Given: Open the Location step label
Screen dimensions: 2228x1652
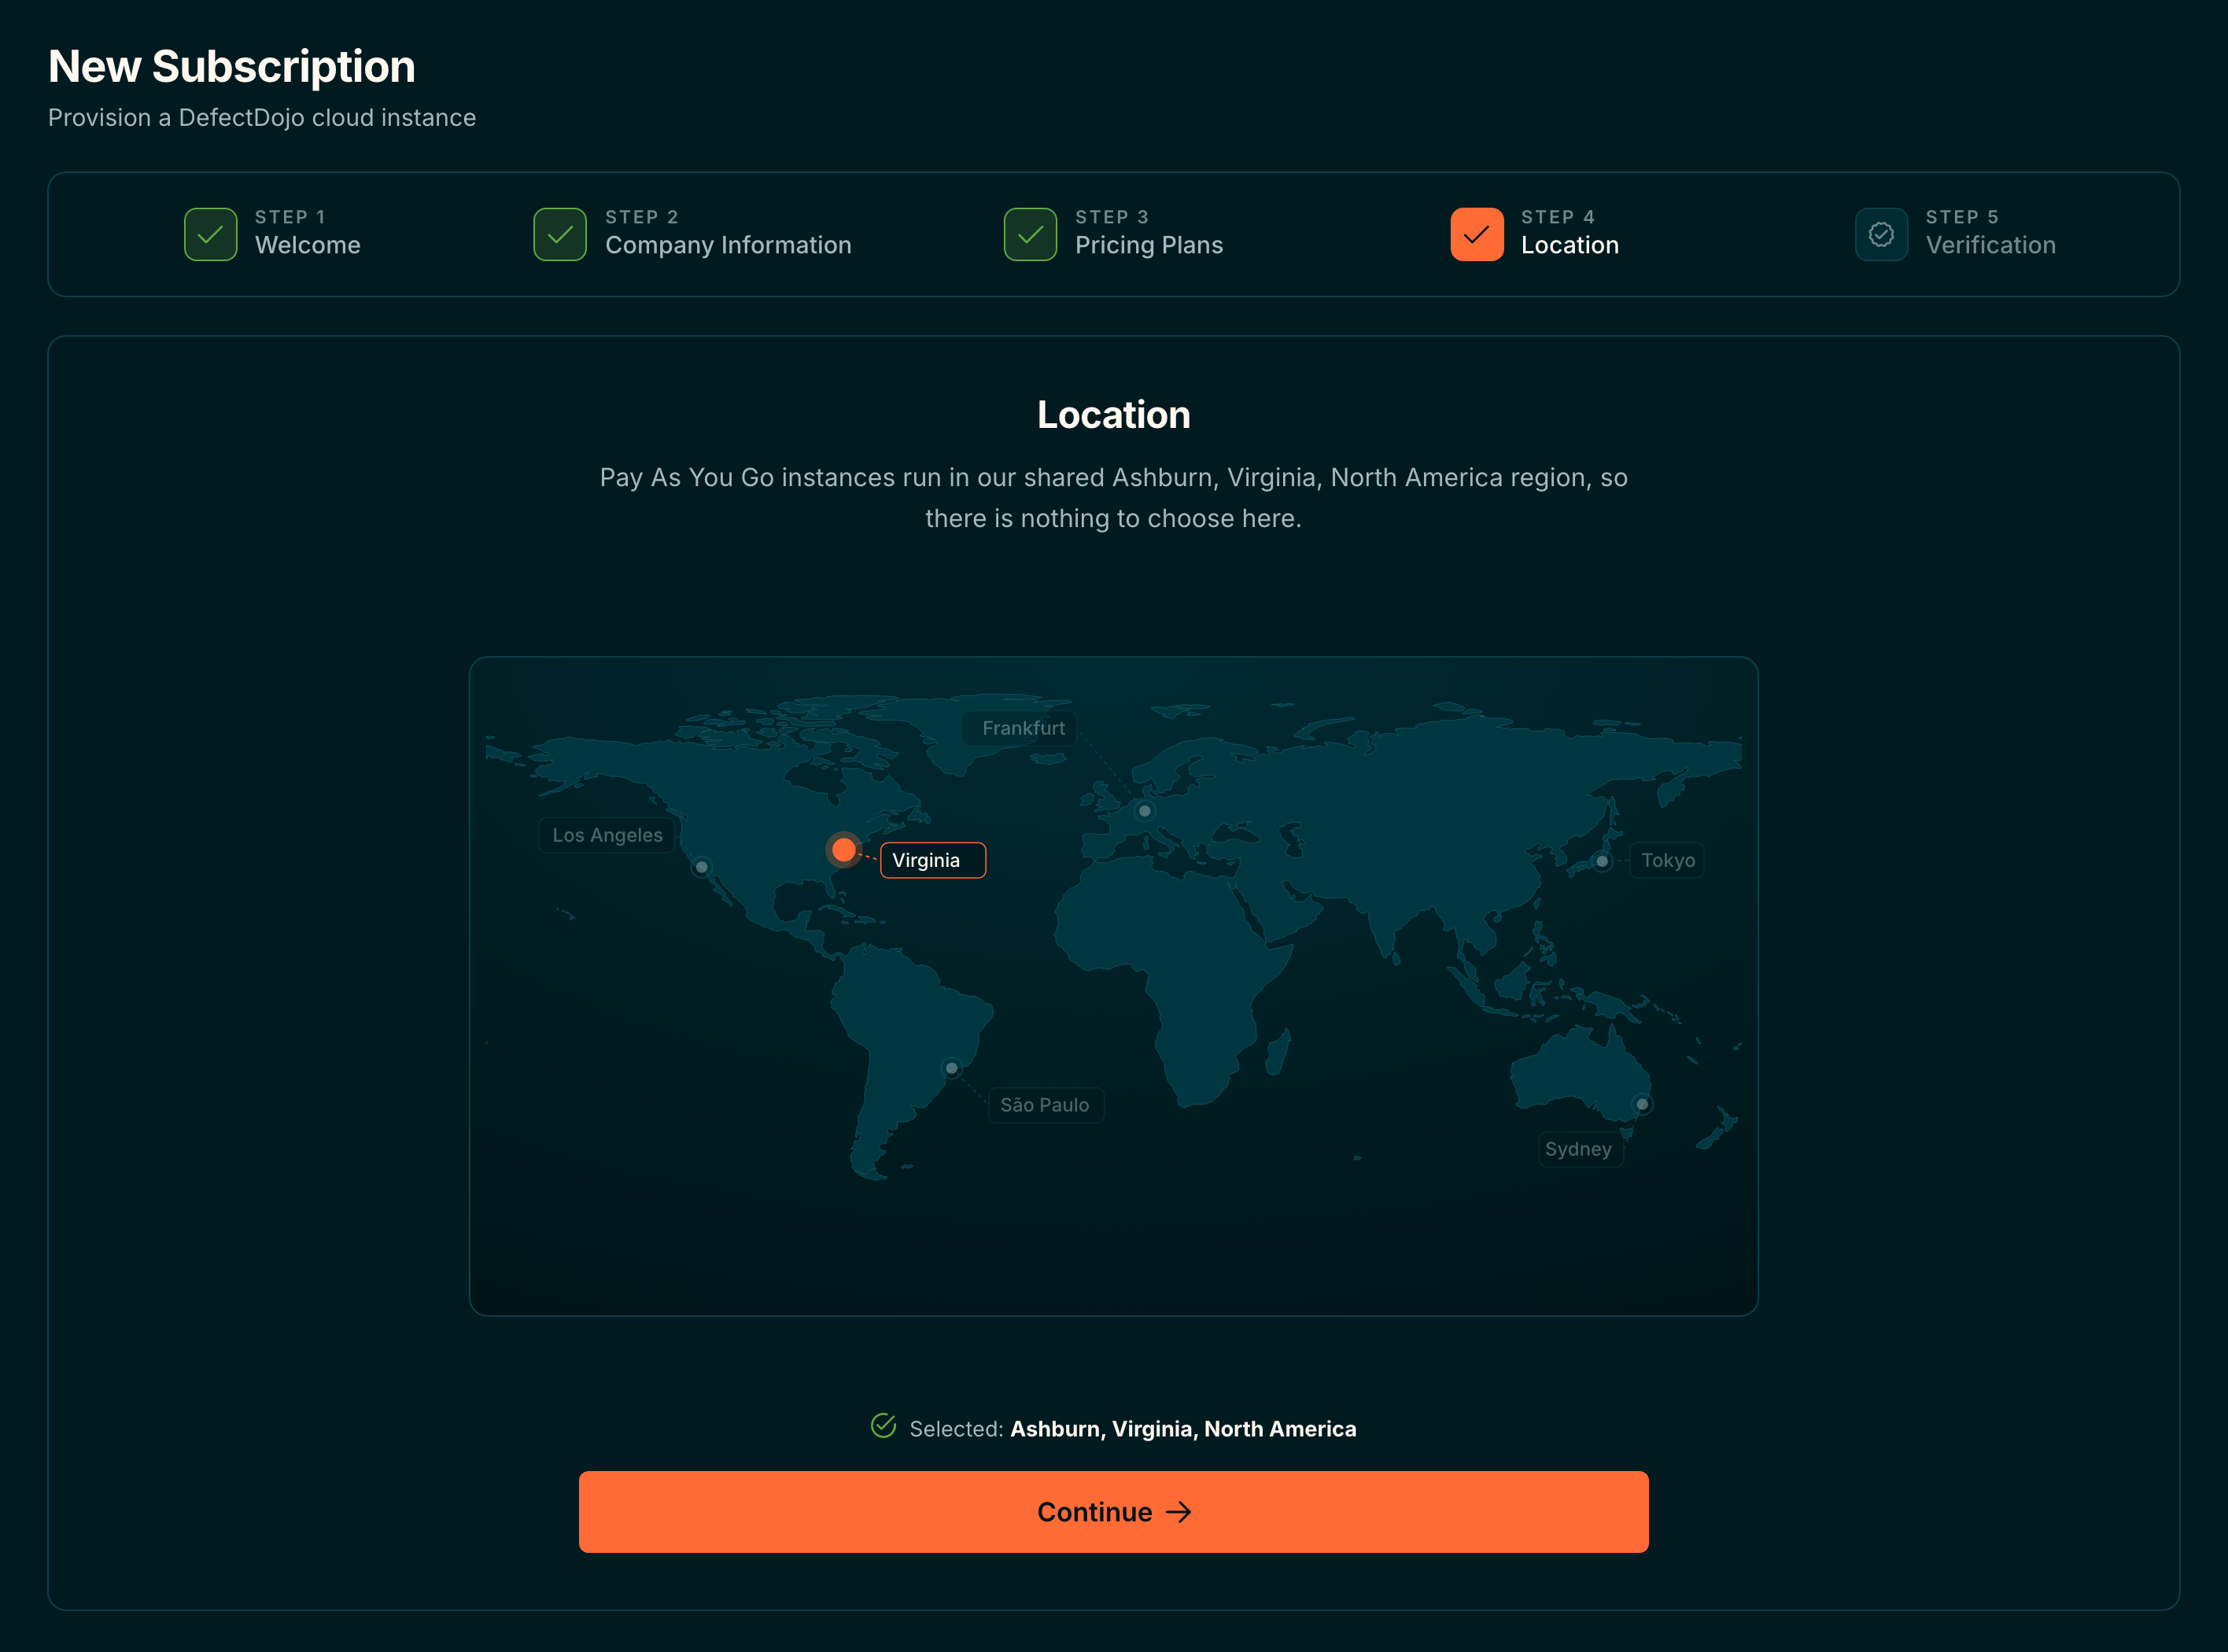Looking at the screenshot, I should (x=1570, y=245).
